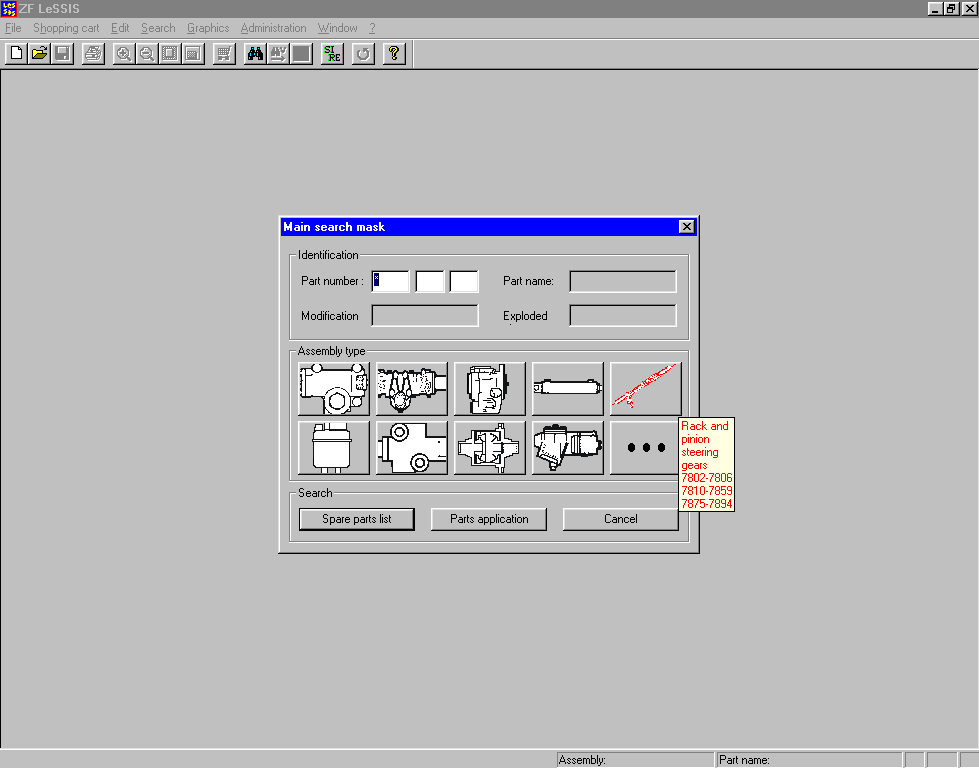Viewport: 979px width, 768px height.
Task: Click the green SI RE icon
Action: click(332, 54)
